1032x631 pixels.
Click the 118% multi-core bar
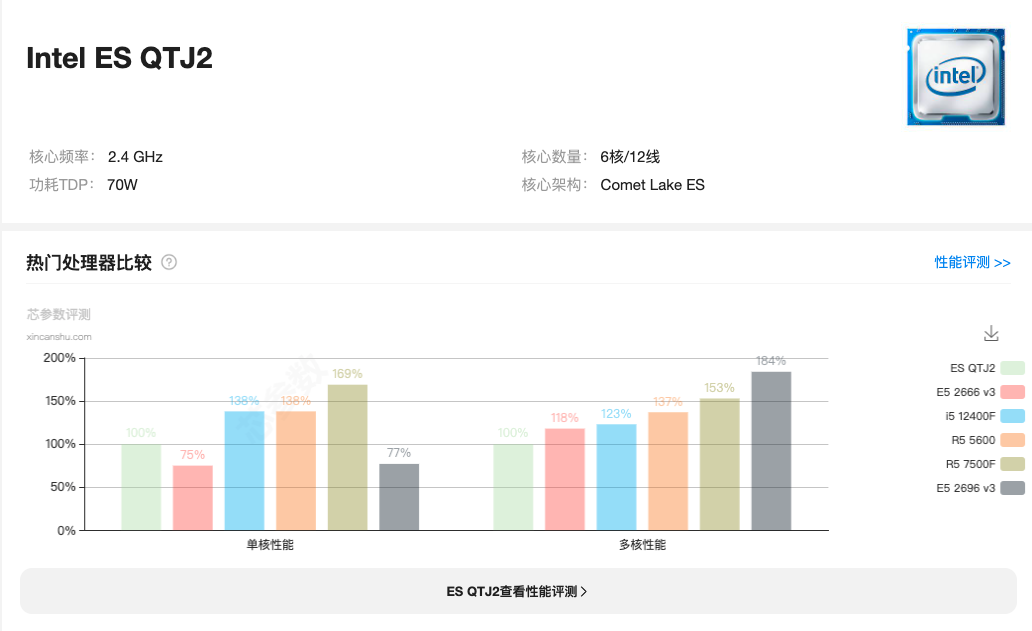pos(565,479)
